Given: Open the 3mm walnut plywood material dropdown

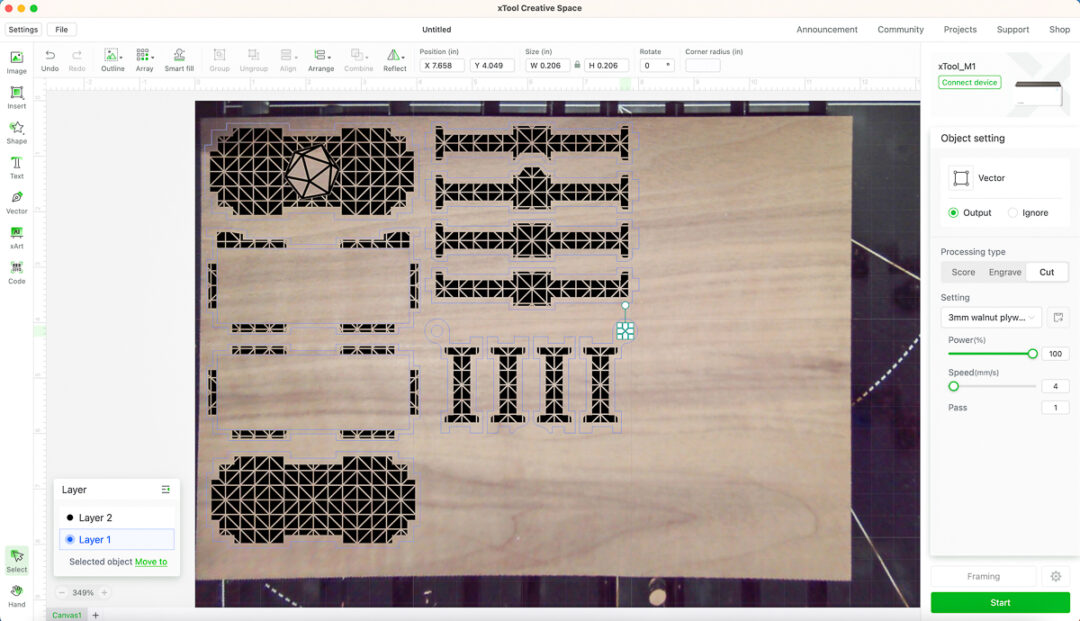Looking at the screenshot, I should [990, 317].
